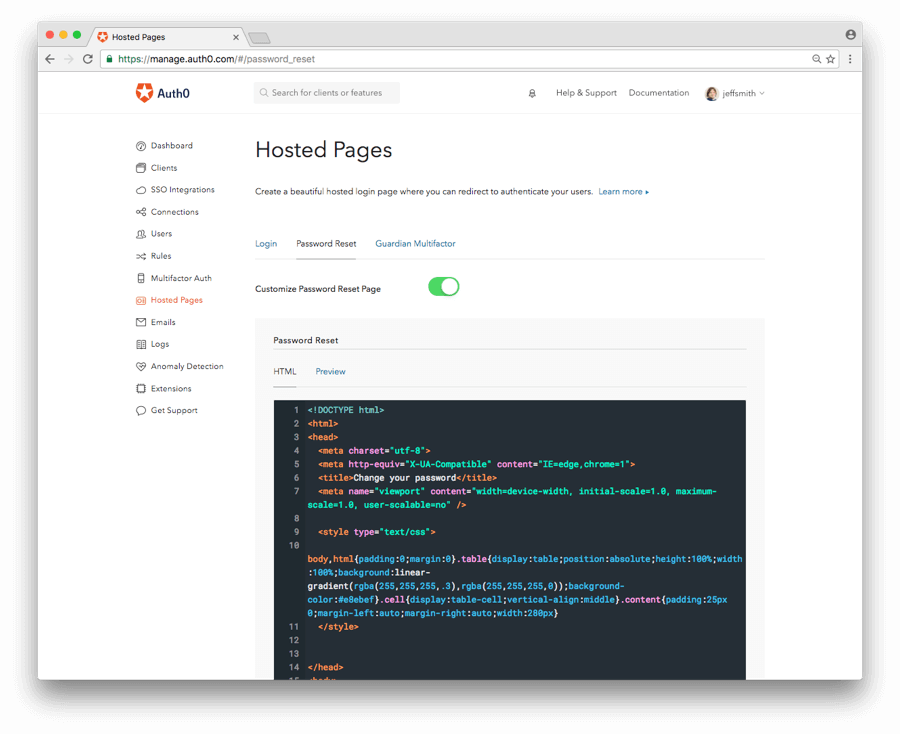This screenshot has height=734, width=900.
Task: Open the notifications bell icon
Action: [532, 93]
